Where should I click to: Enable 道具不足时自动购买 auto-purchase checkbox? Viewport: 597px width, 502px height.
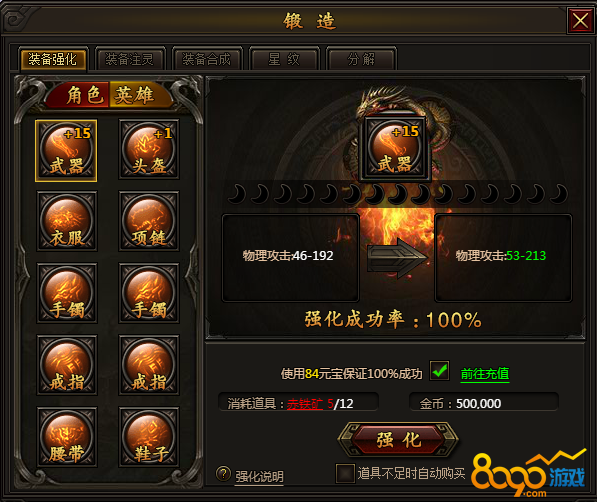coord(345,473)
